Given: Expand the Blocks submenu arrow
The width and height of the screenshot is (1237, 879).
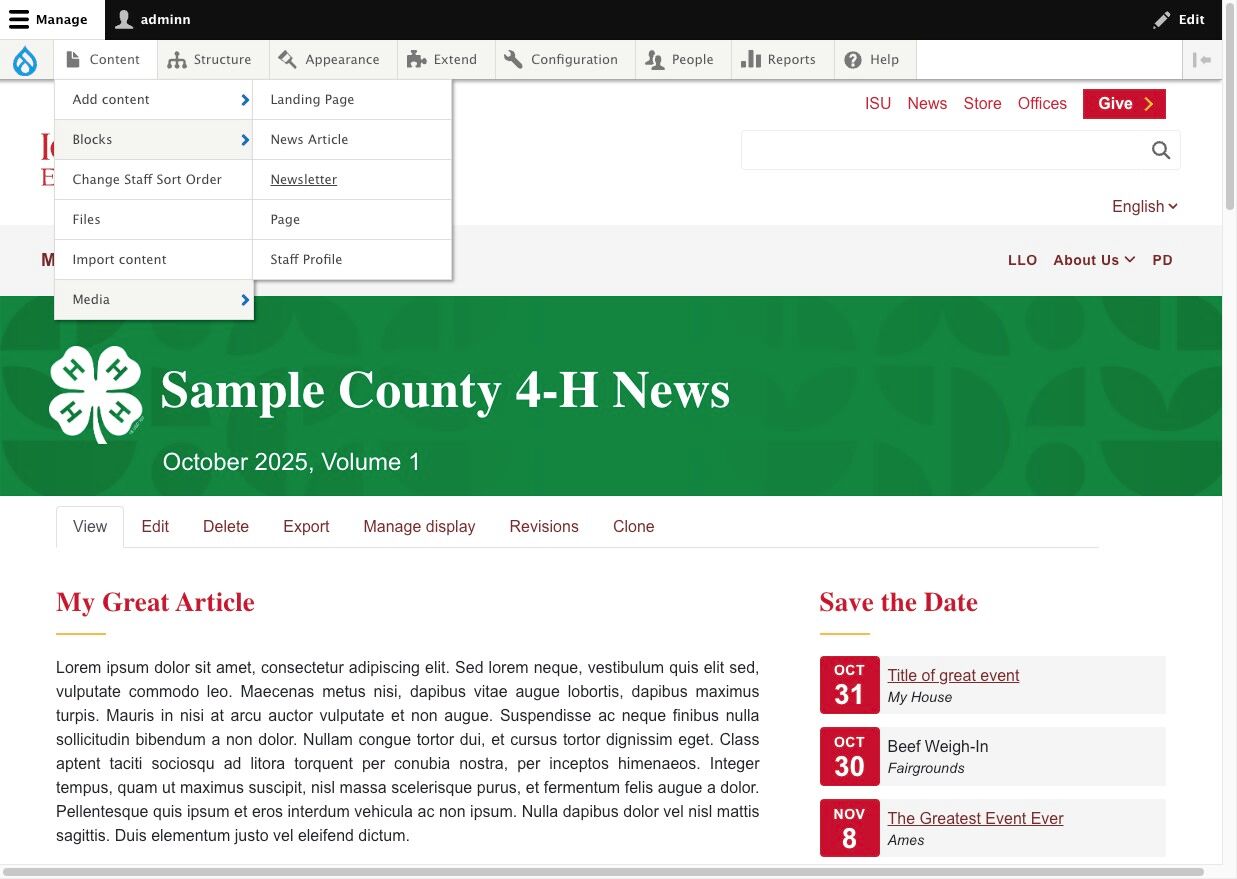Looking at the screenshot, I should pyautogui.click(x=245, y=140).
